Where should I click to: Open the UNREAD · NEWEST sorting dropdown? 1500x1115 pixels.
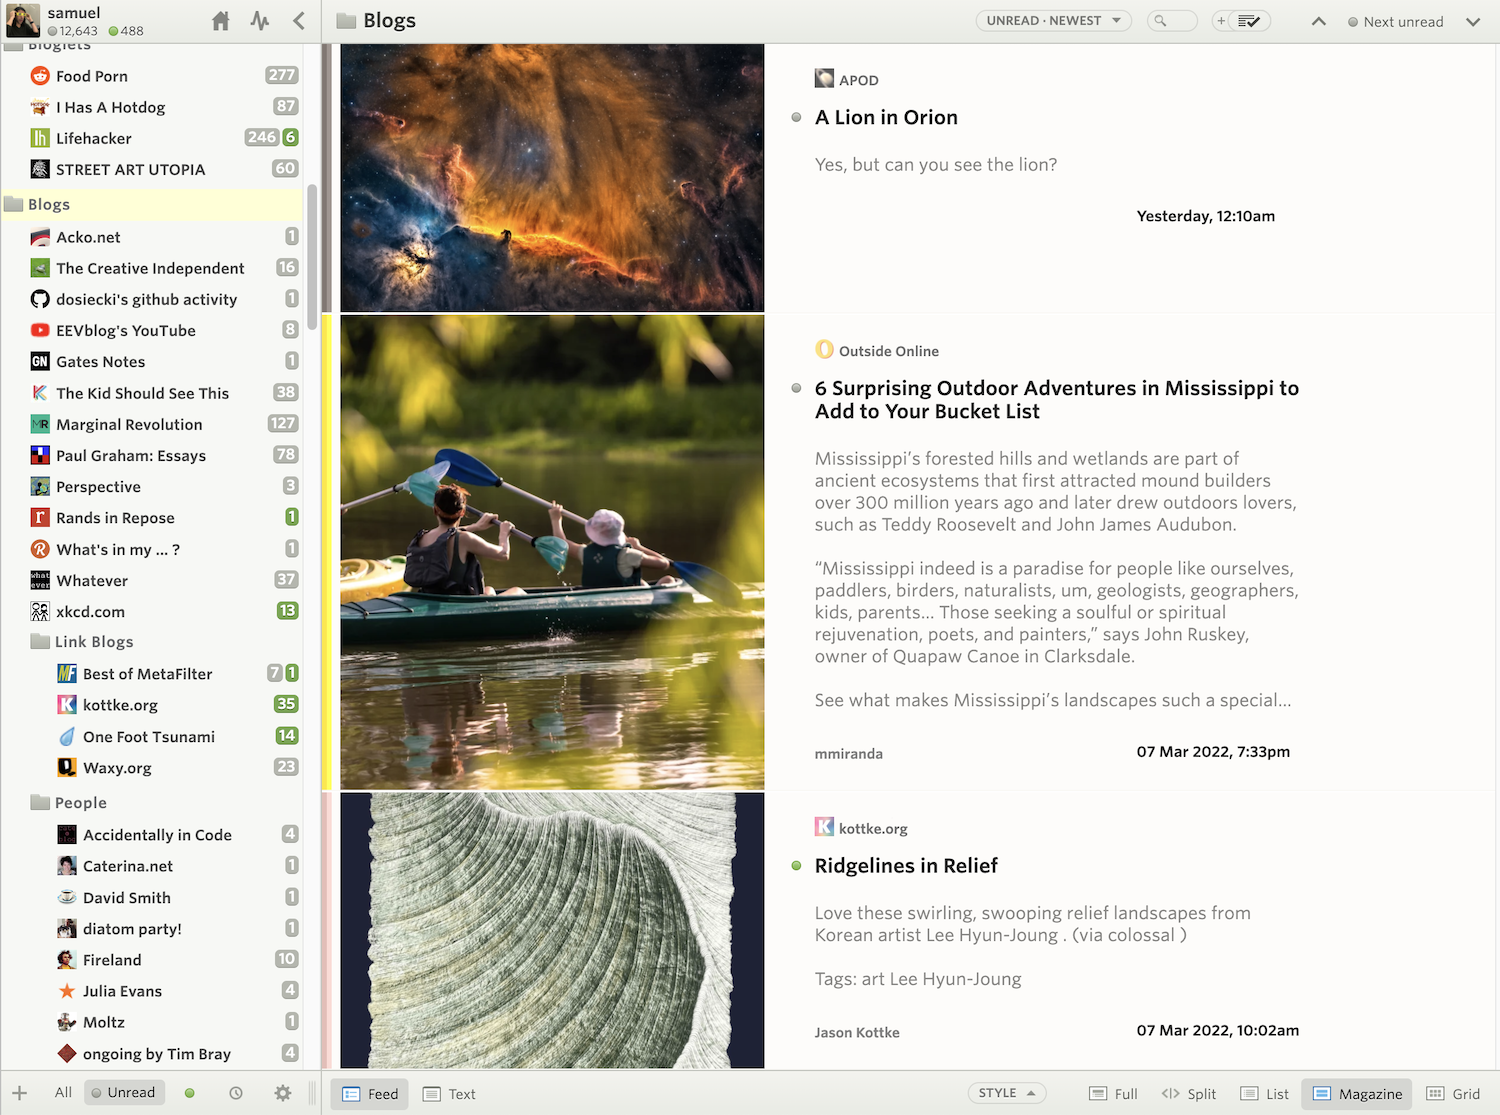[1053, 19]
